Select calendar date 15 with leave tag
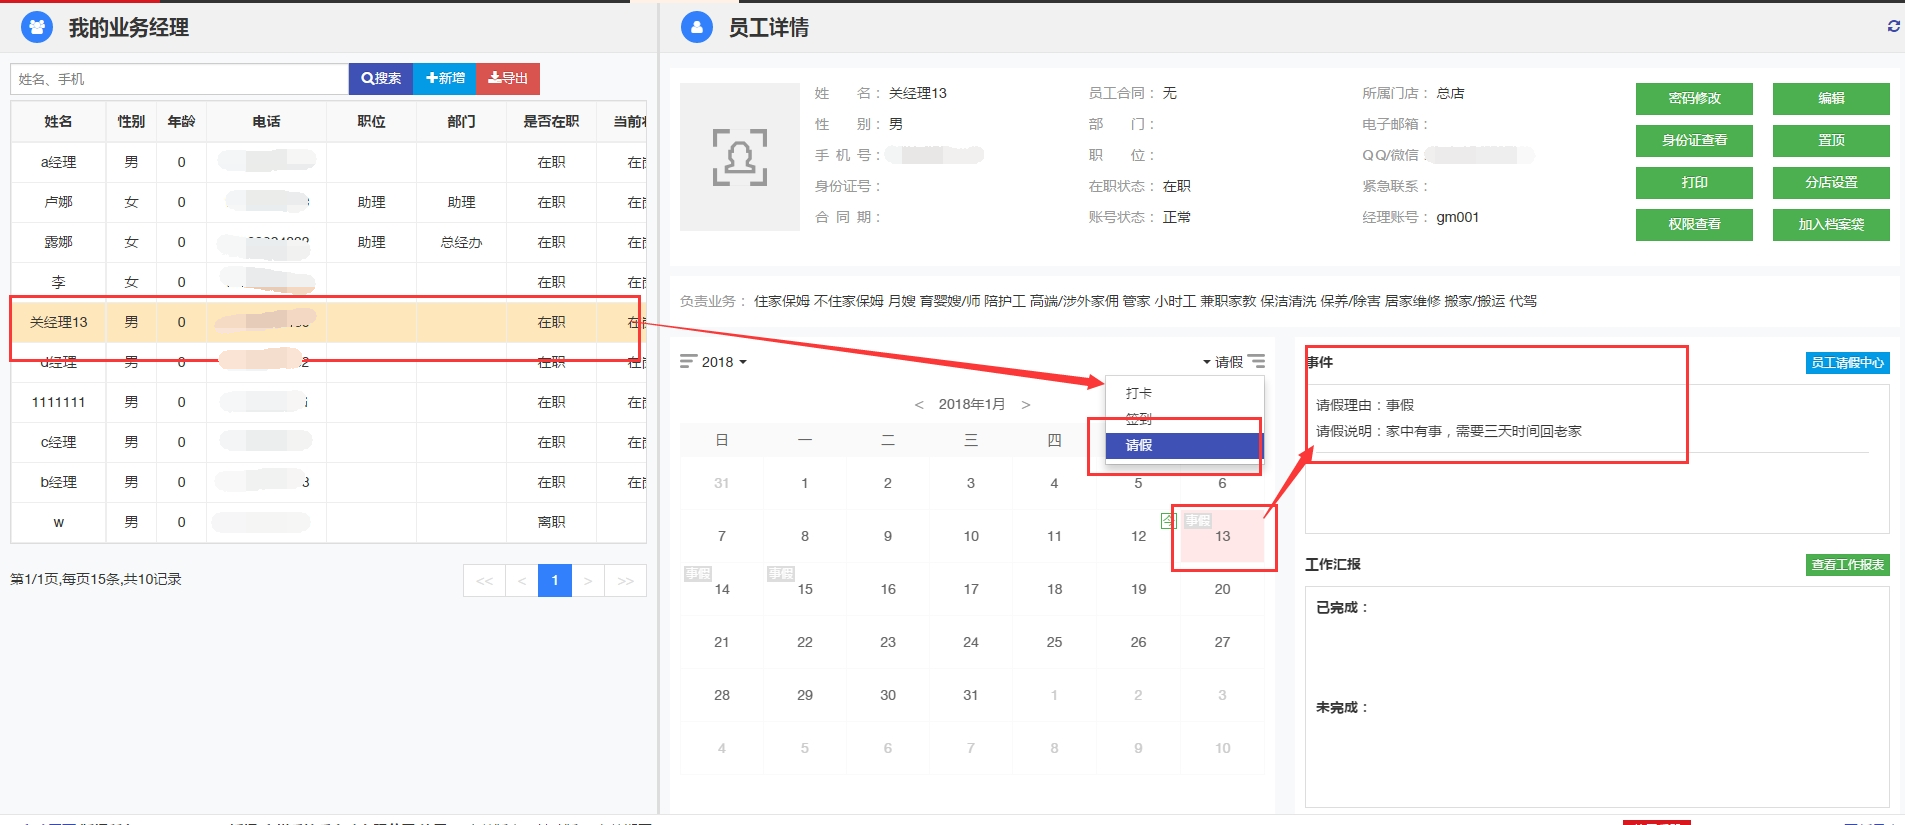 pos(805,590)
